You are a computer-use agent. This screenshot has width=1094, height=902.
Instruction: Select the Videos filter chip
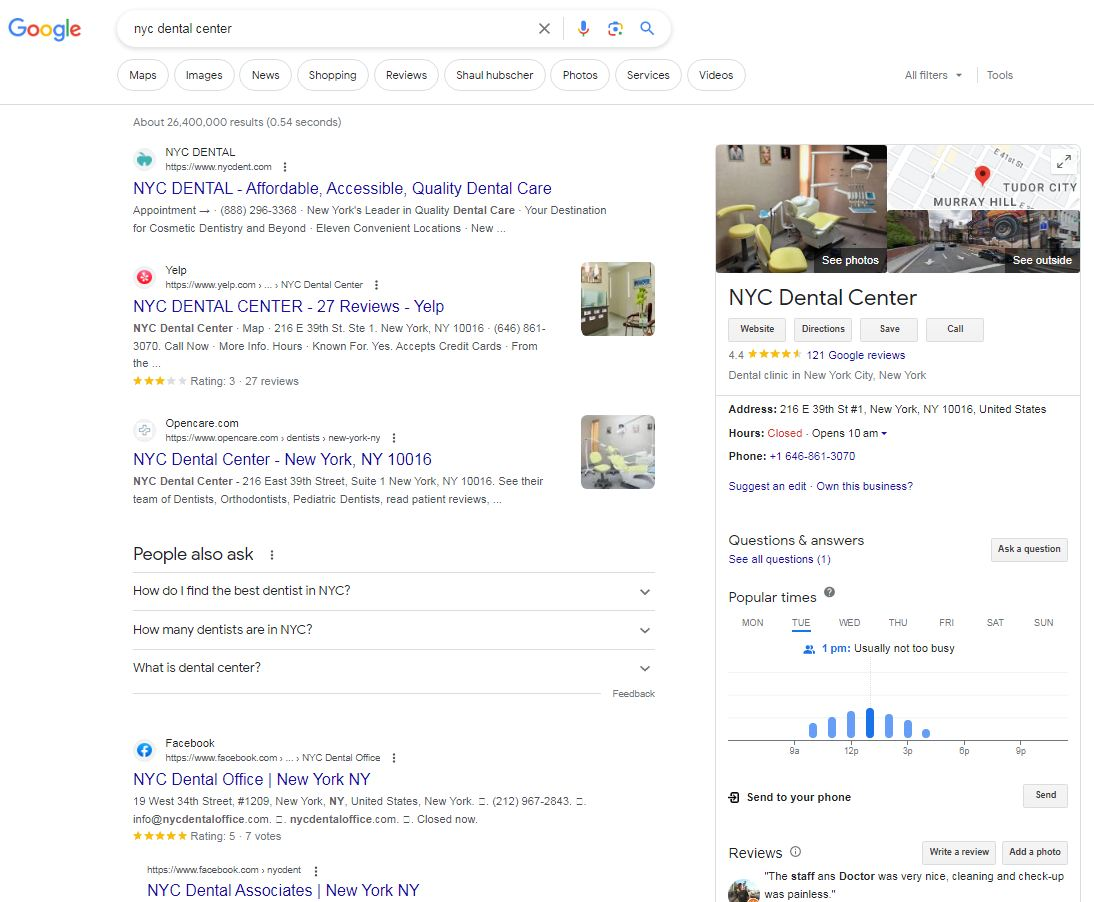pyautogui.click(x=716, y=75)
